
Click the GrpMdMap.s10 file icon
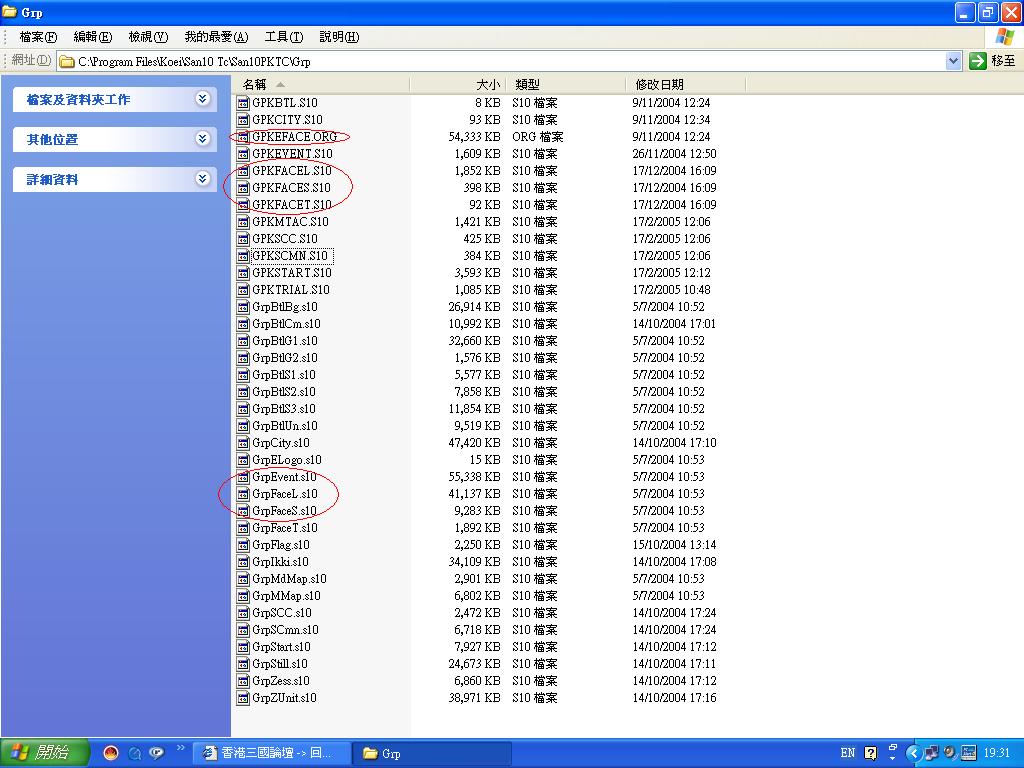[x=243, y=579]
